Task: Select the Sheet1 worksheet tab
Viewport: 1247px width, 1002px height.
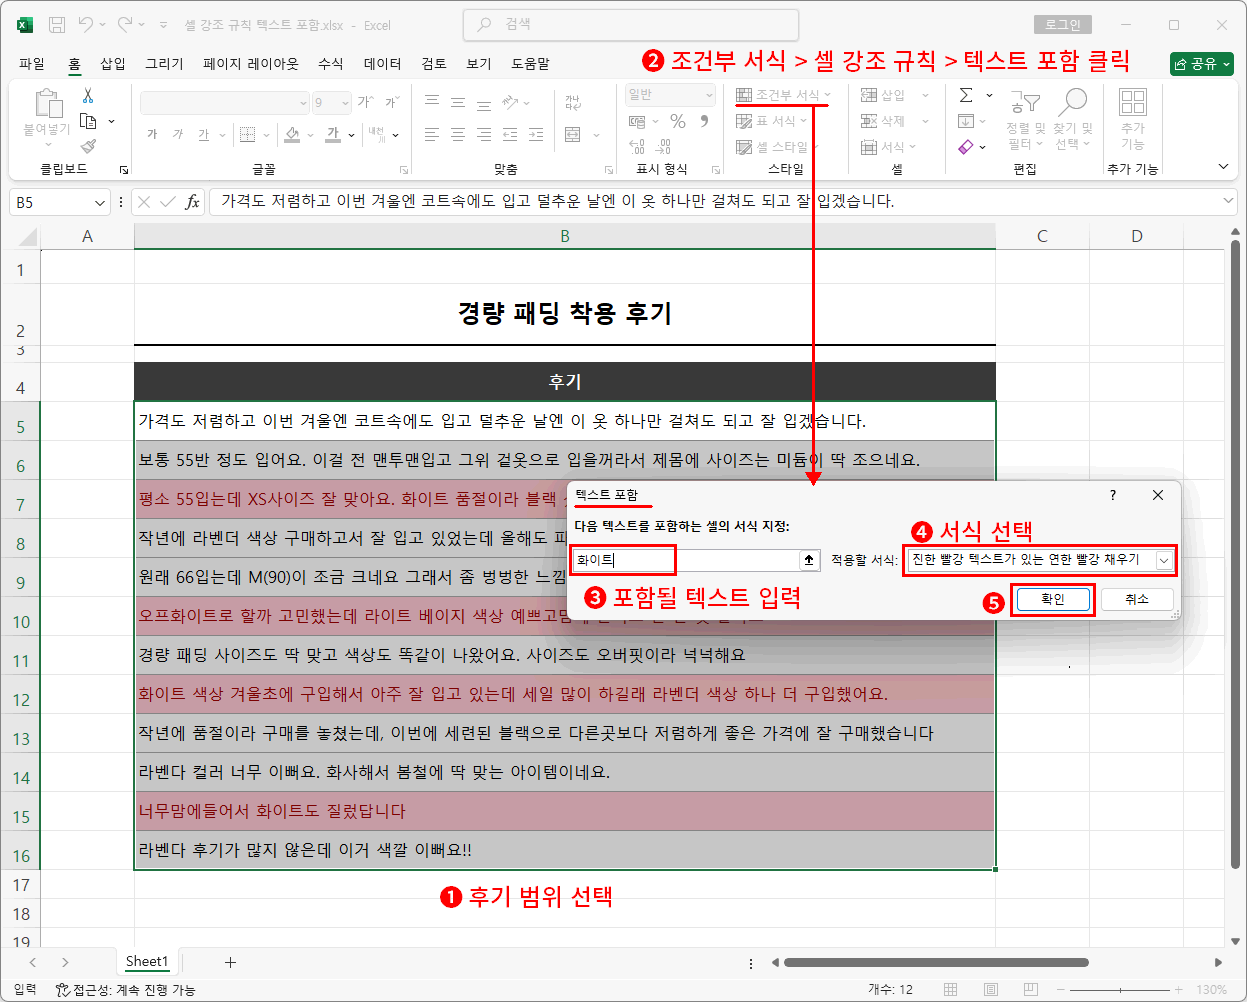Action: (x=147, y=961)
